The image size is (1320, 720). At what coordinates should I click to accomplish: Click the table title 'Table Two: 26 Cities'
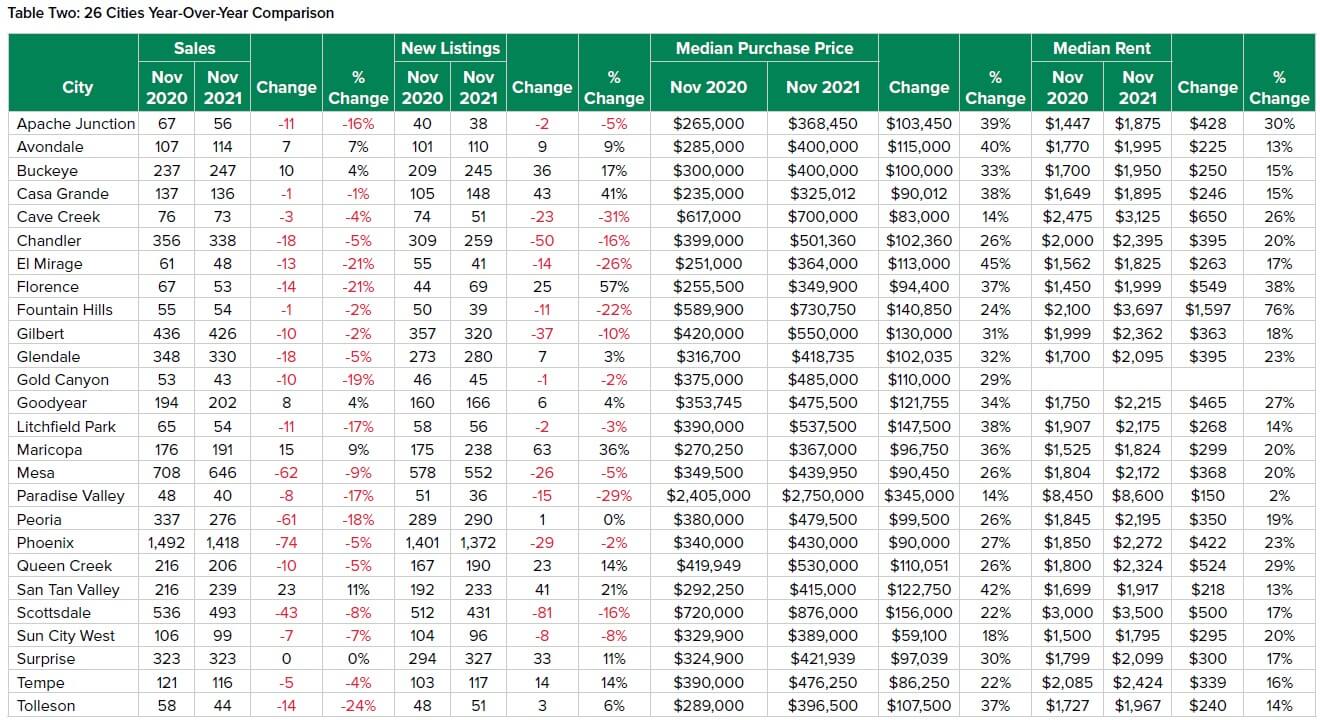[171, 13]
